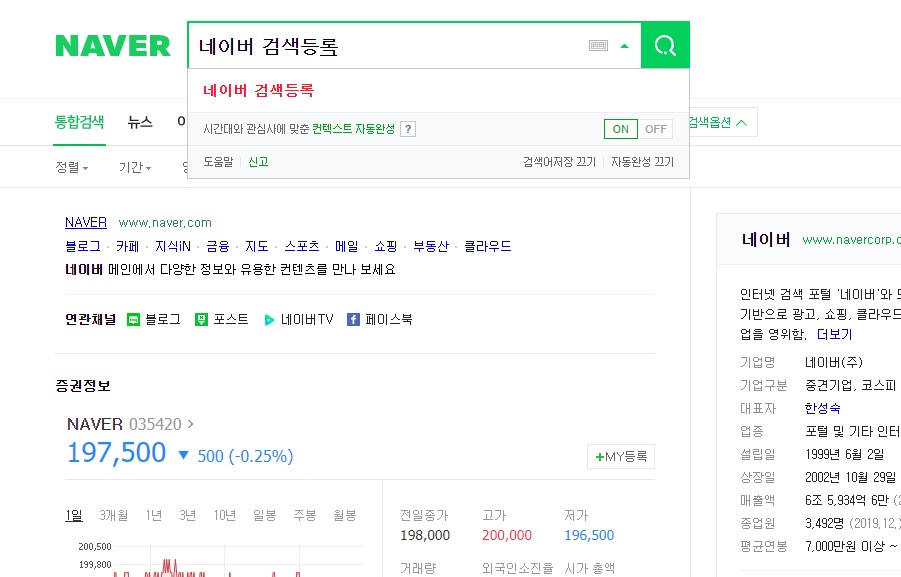Image resolution: width=901 pixels, height=577 pixels.
Task: Open the 기간 dropdown
Action: click(x=135, y=167)
